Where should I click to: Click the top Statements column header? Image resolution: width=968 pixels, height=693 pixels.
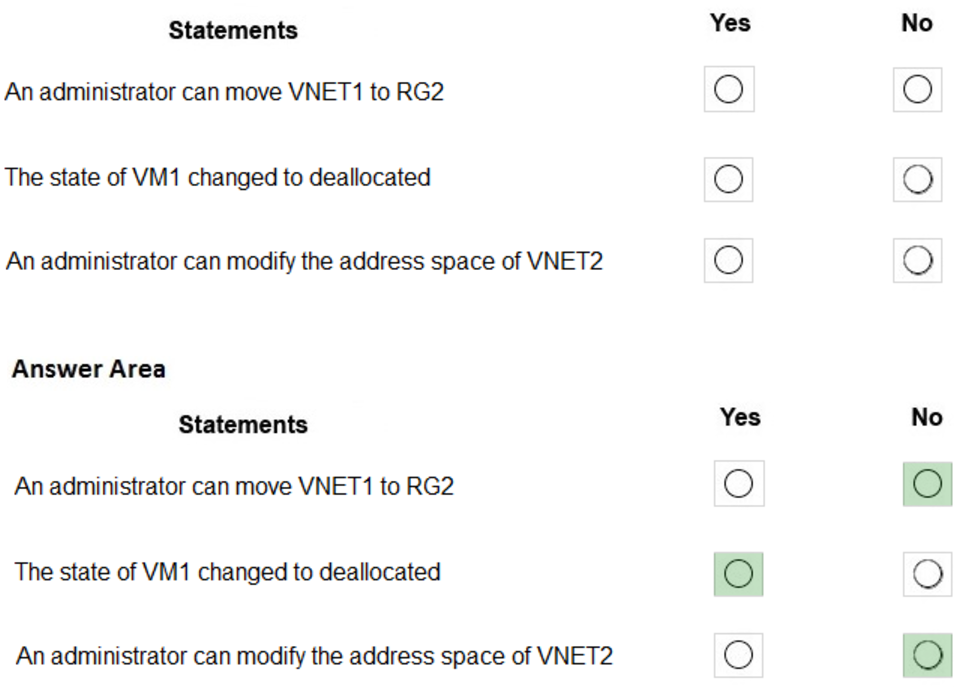pyautogui.click(x=232, y=30)
